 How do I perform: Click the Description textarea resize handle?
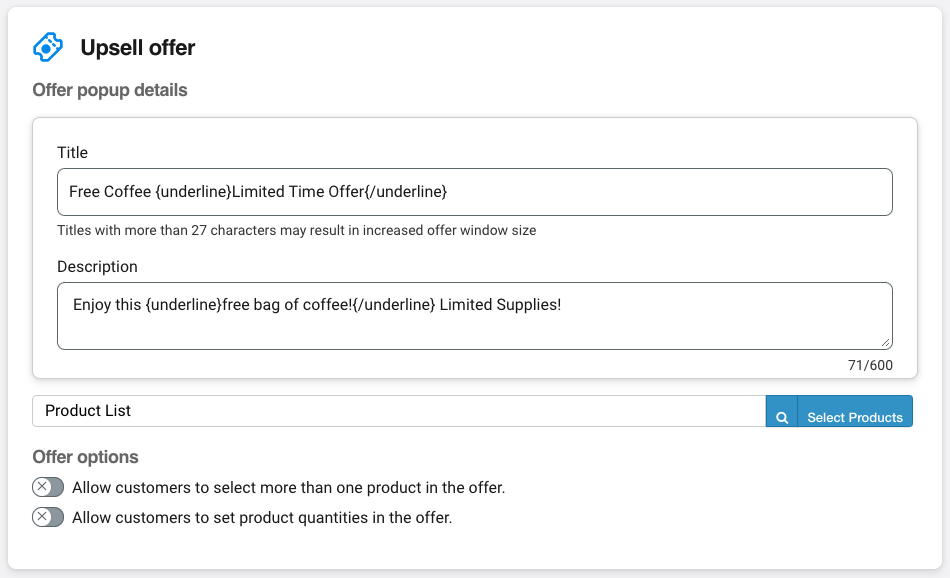pyautogui.click(x=886, y=343)
